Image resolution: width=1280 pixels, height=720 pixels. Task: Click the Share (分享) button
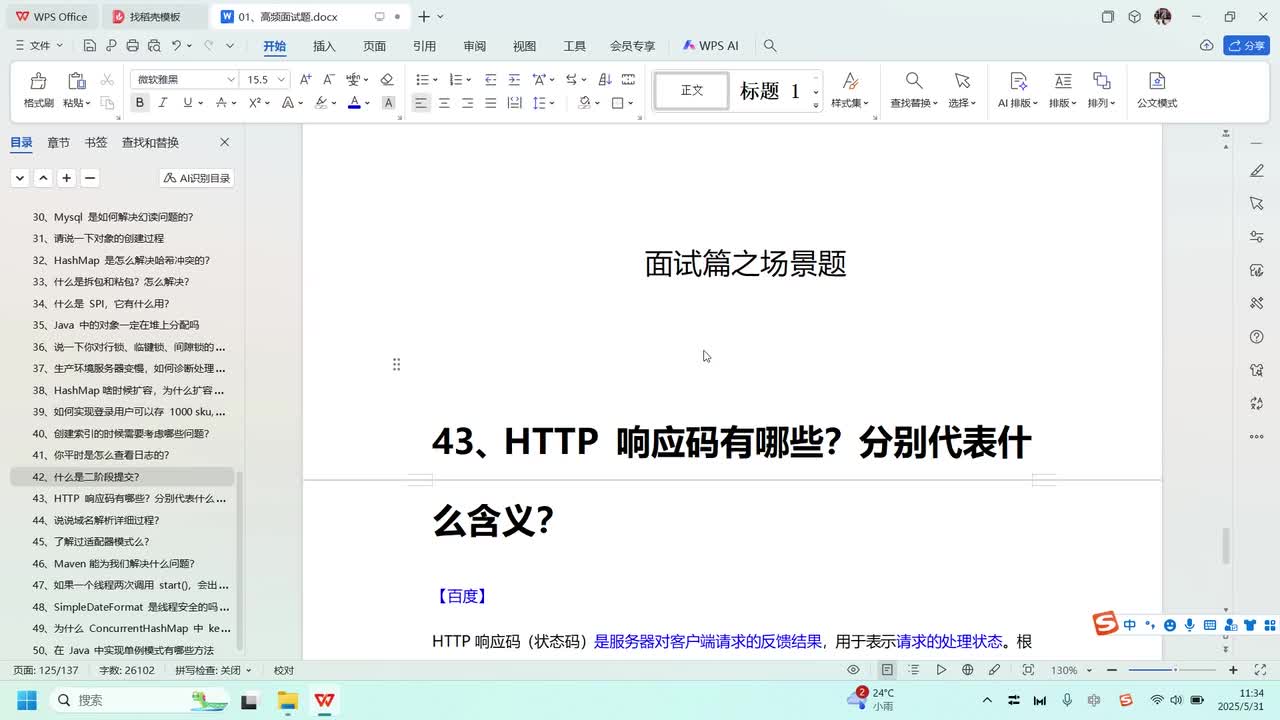1247,46
